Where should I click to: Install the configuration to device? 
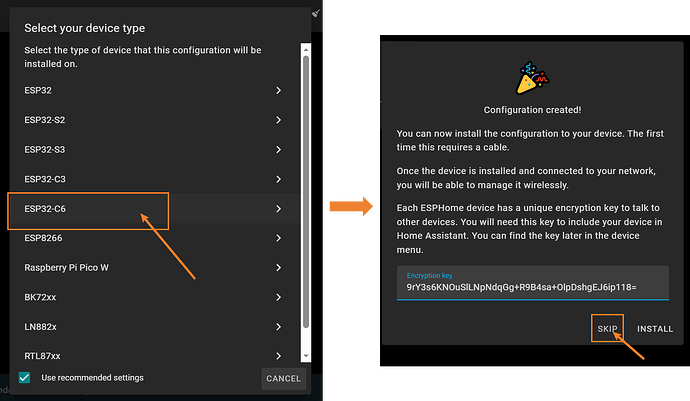pyautogui.click(x=655, y=329)
